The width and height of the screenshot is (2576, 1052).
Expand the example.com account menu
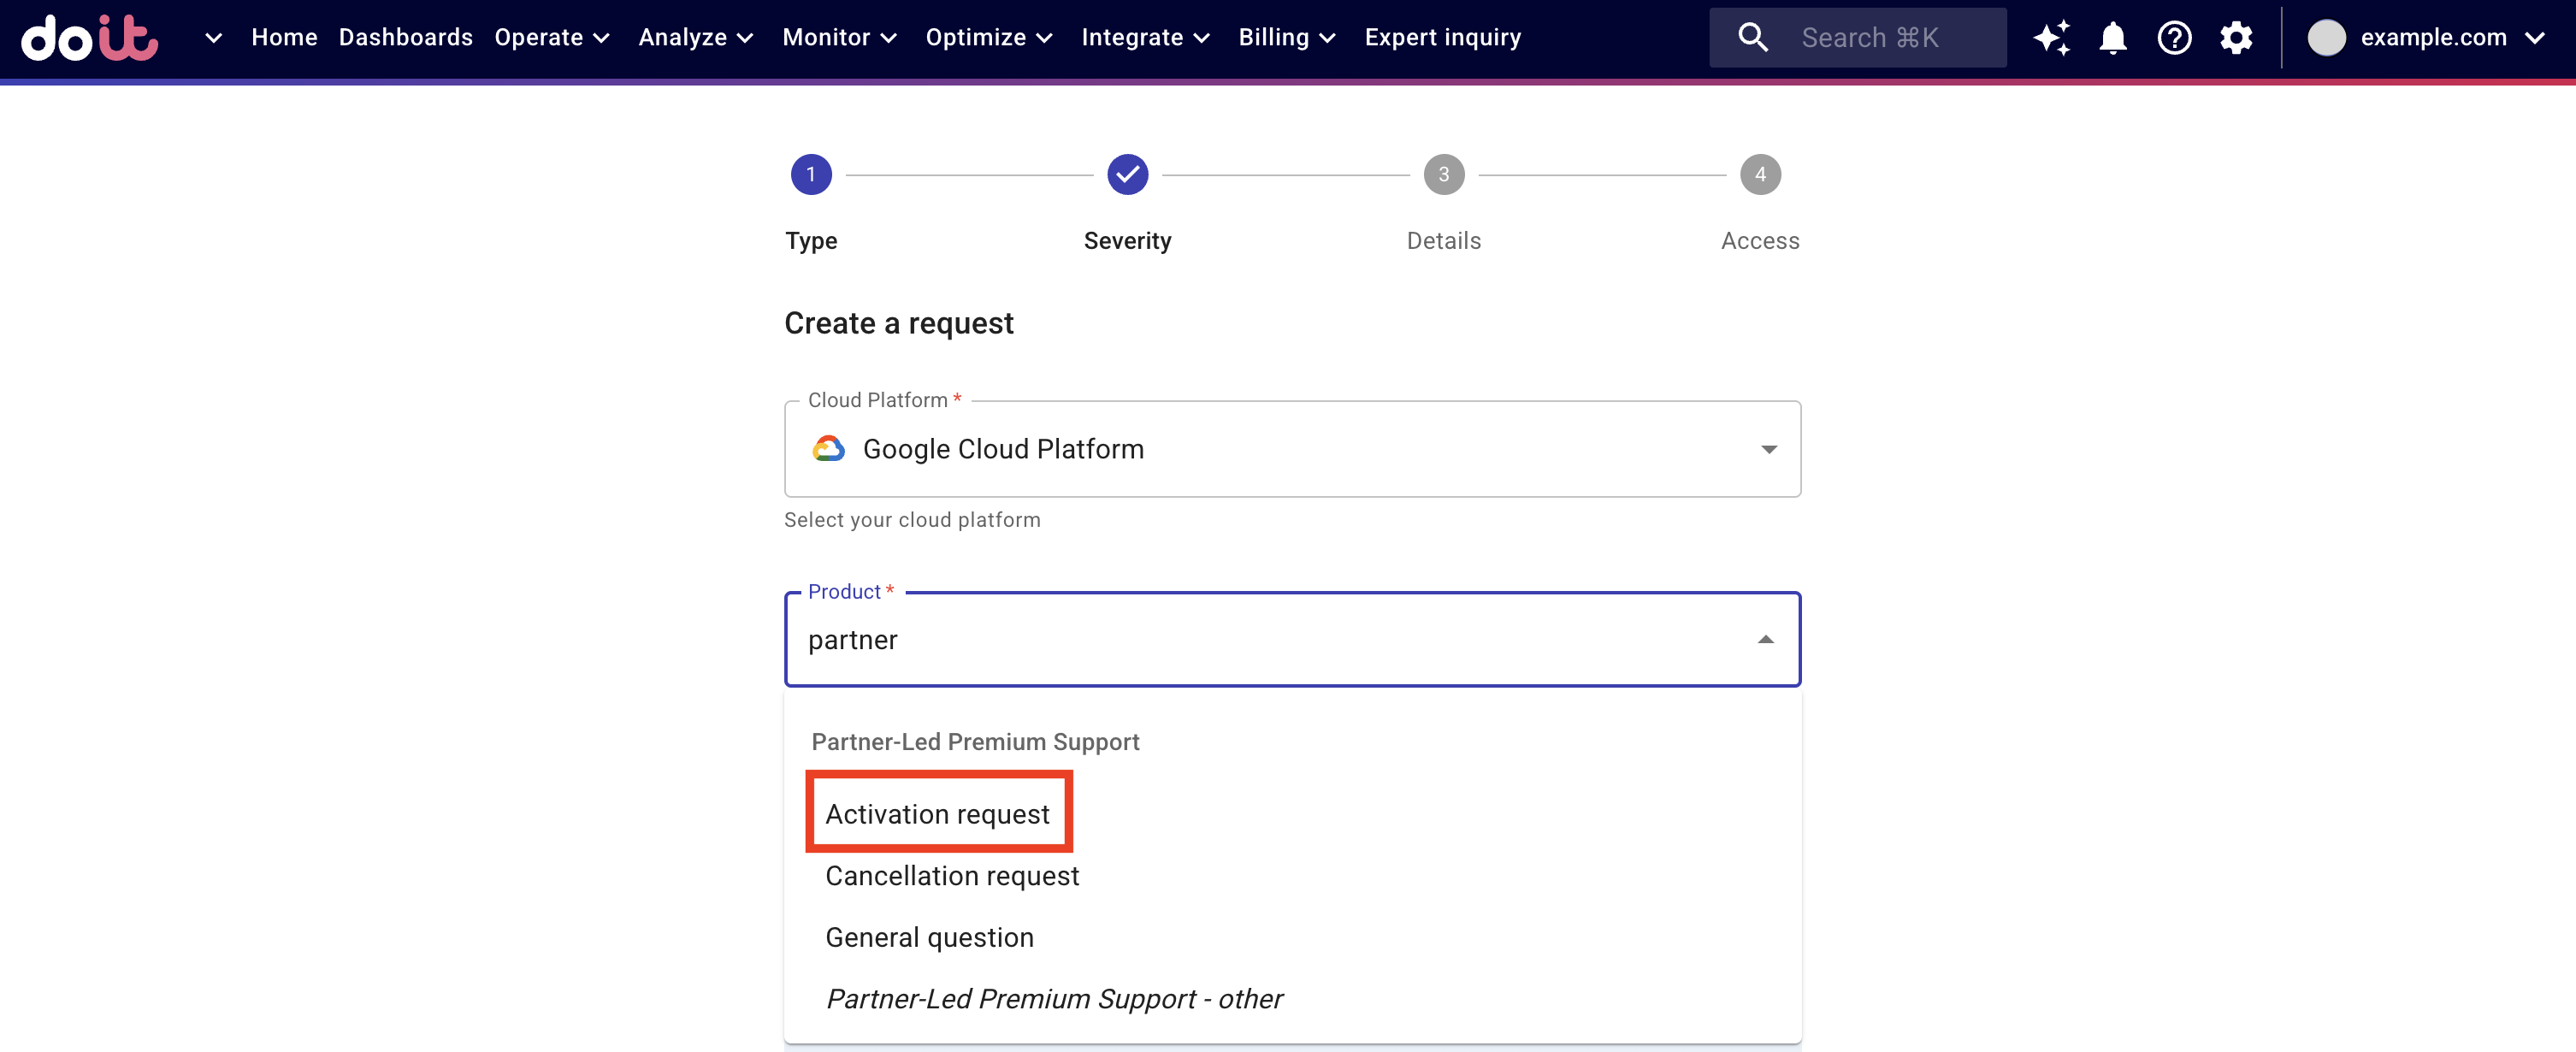coord(2534,39)
